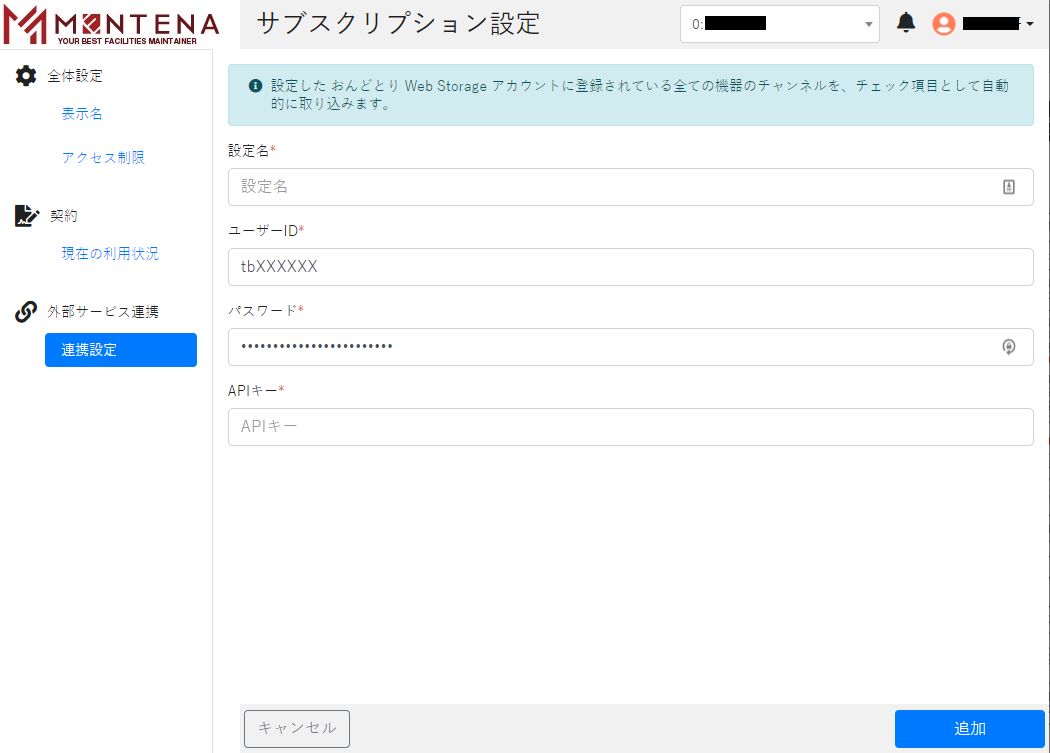Click the chain link icon beside 外部サービス連携
The height and width of the screenshot is (753, 1050).
tap(26, 312)
